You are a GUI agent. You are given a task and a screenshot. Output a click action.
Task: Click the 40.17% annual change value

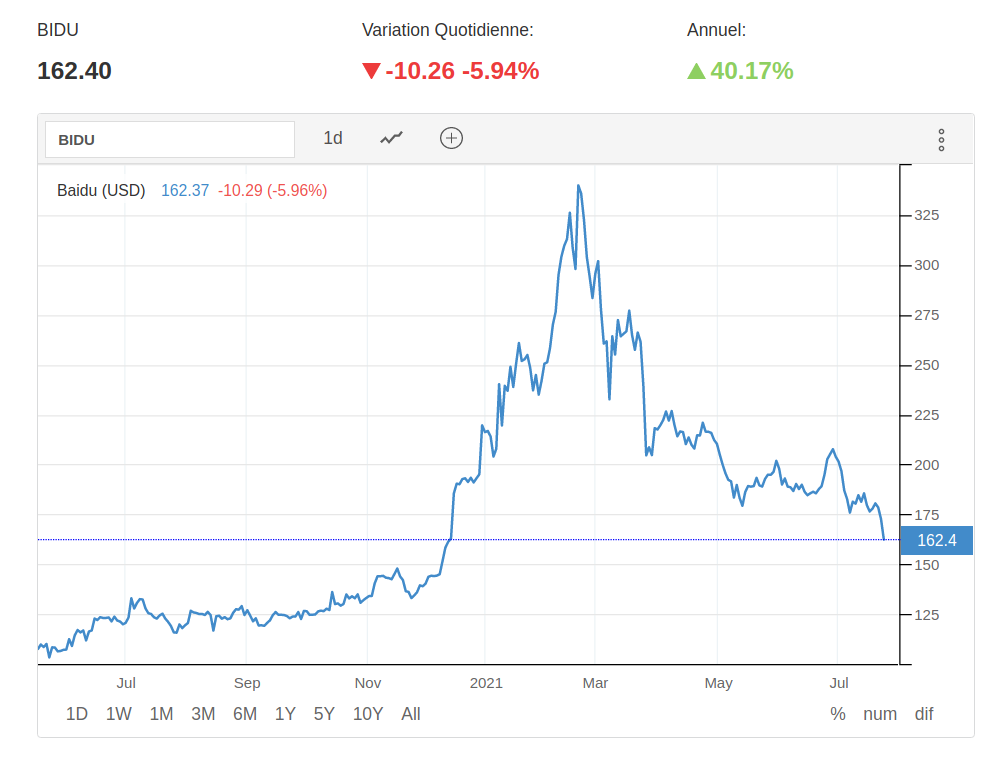tap(752, 71)
